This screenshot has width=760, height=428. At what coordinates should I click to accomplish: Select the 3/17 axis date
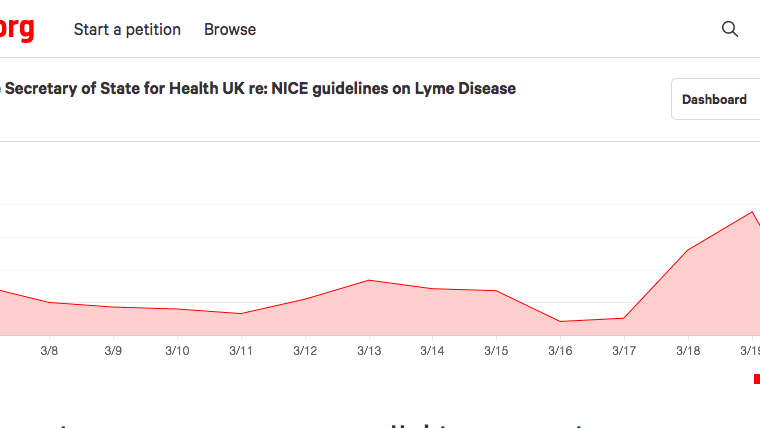pyautogui.click(x=624, y=351)
